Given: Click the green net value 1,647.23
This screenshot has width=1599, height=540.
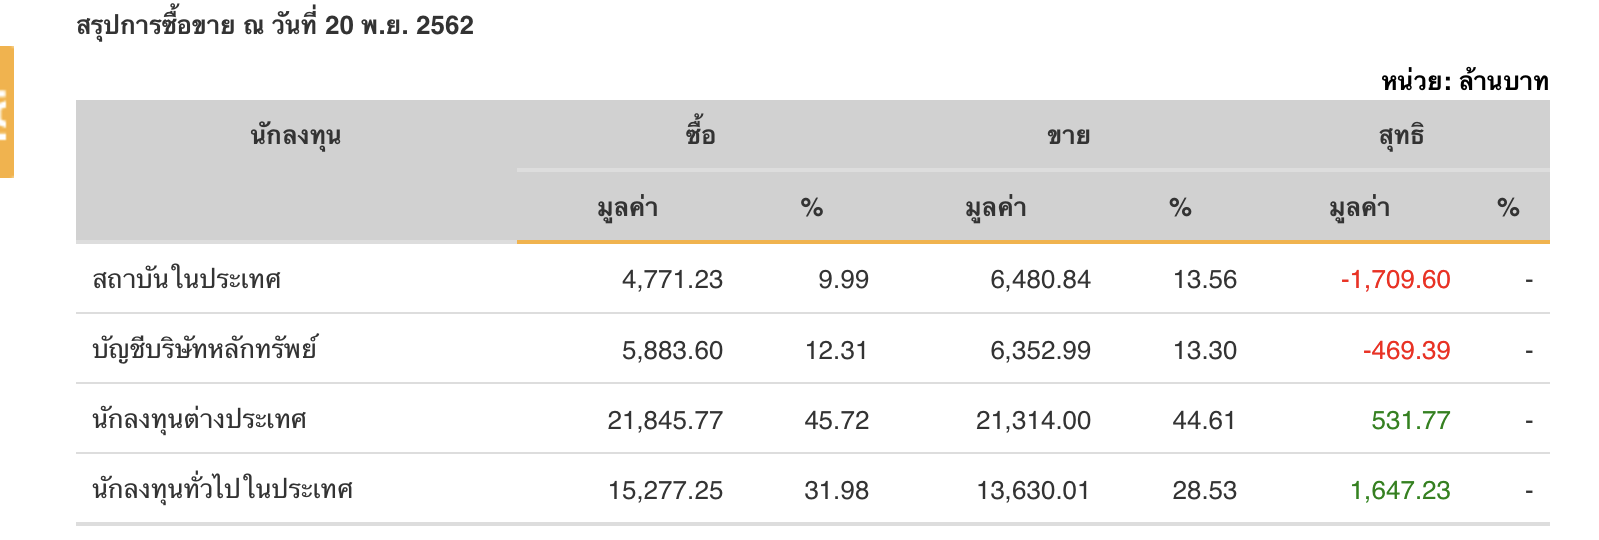Looking at the screenshot, I should coord(1400,491).
